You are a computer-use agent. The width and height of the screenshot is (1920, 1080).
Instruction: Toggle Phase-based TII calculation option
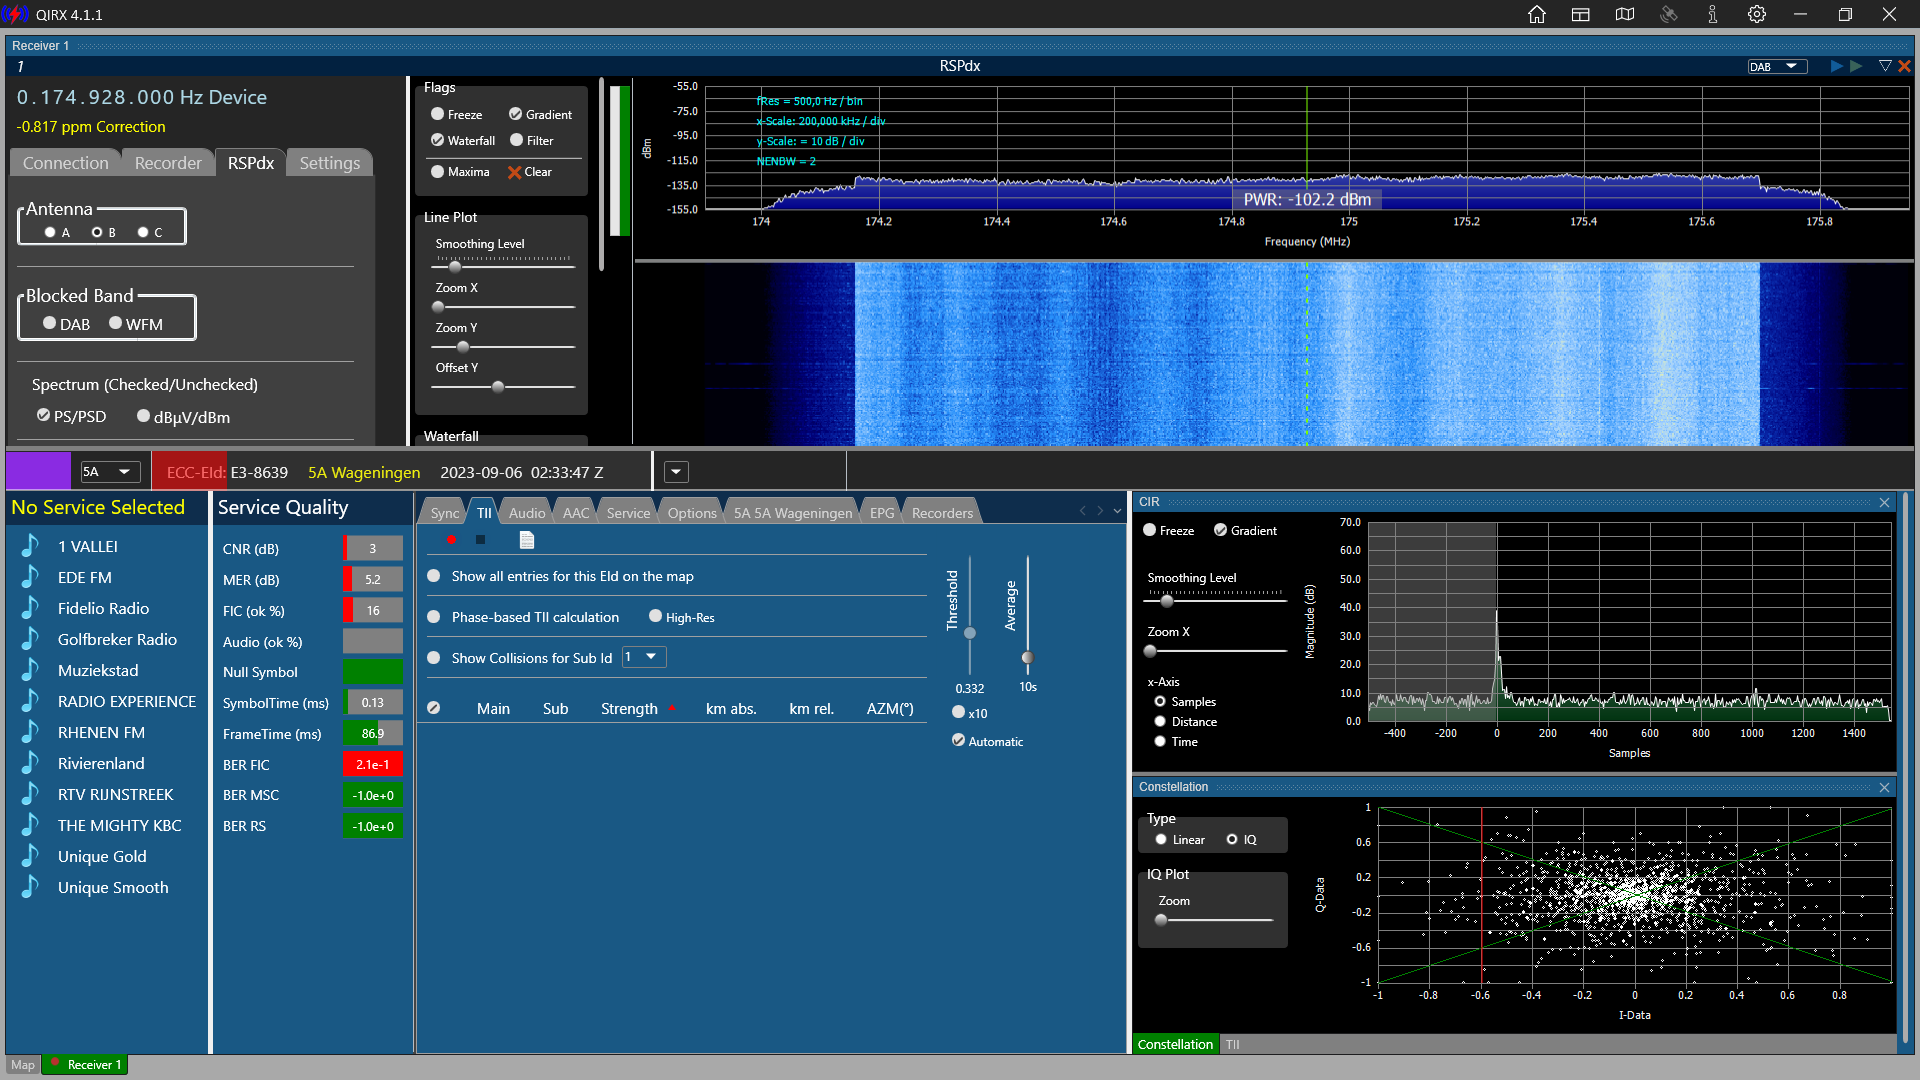tap(434, 617)
